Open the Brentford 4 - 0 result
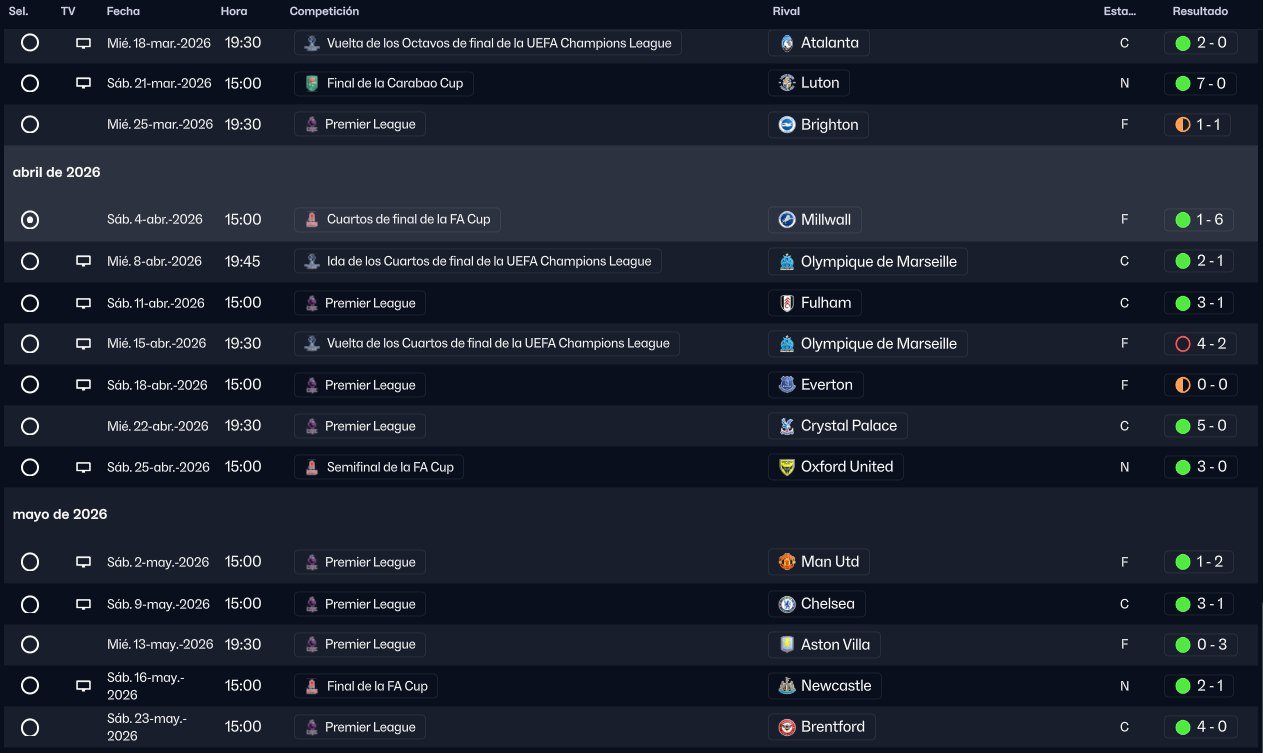The height and width of the screenshot is (753, 1263). coord(1199,727)
